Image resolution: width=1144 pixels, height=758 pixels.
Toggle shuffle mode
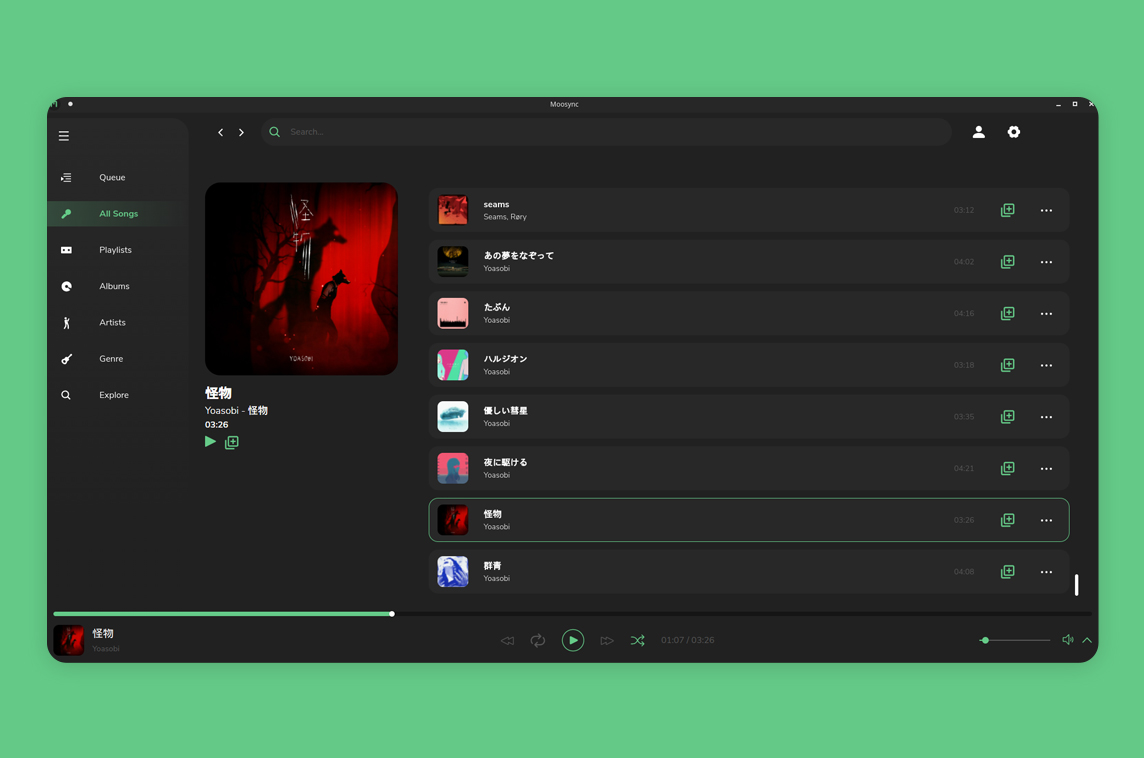pyautogui.click(x=638, y=641)
